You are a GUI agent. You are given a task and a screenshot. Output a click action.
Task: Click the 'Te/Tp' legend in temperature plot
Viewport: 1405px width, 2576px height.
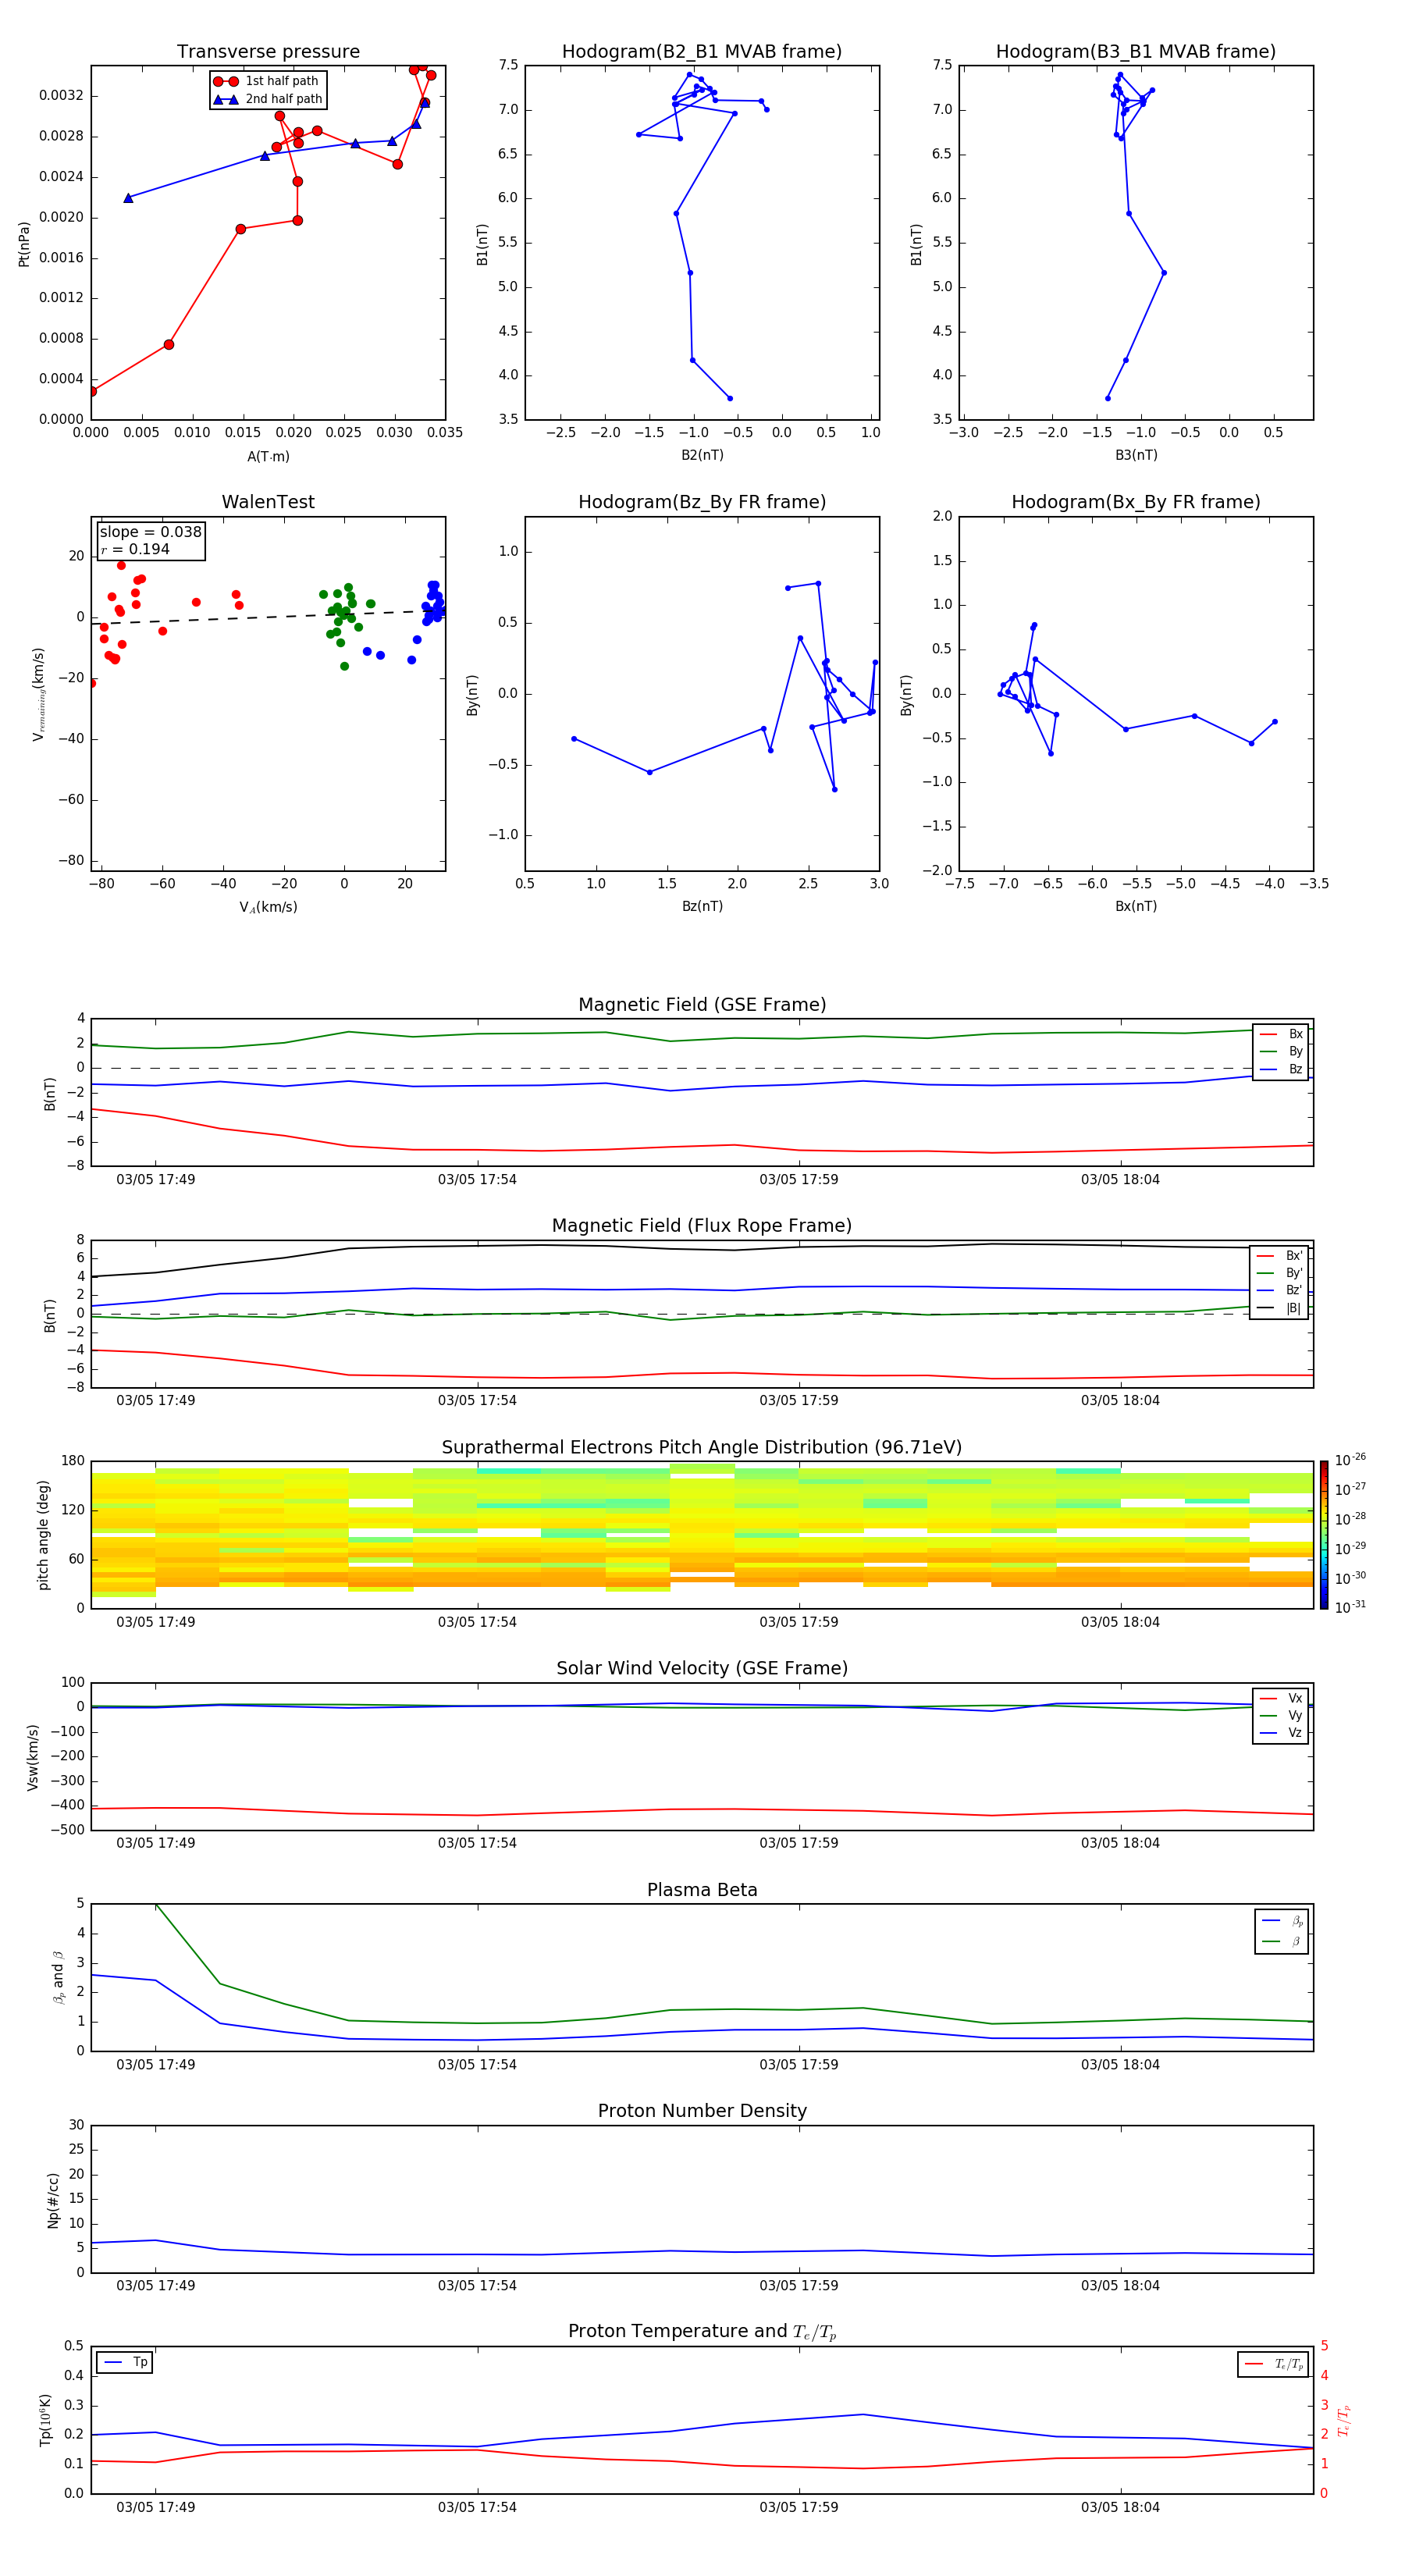pyautogui.click(x=1275, y=2364)
